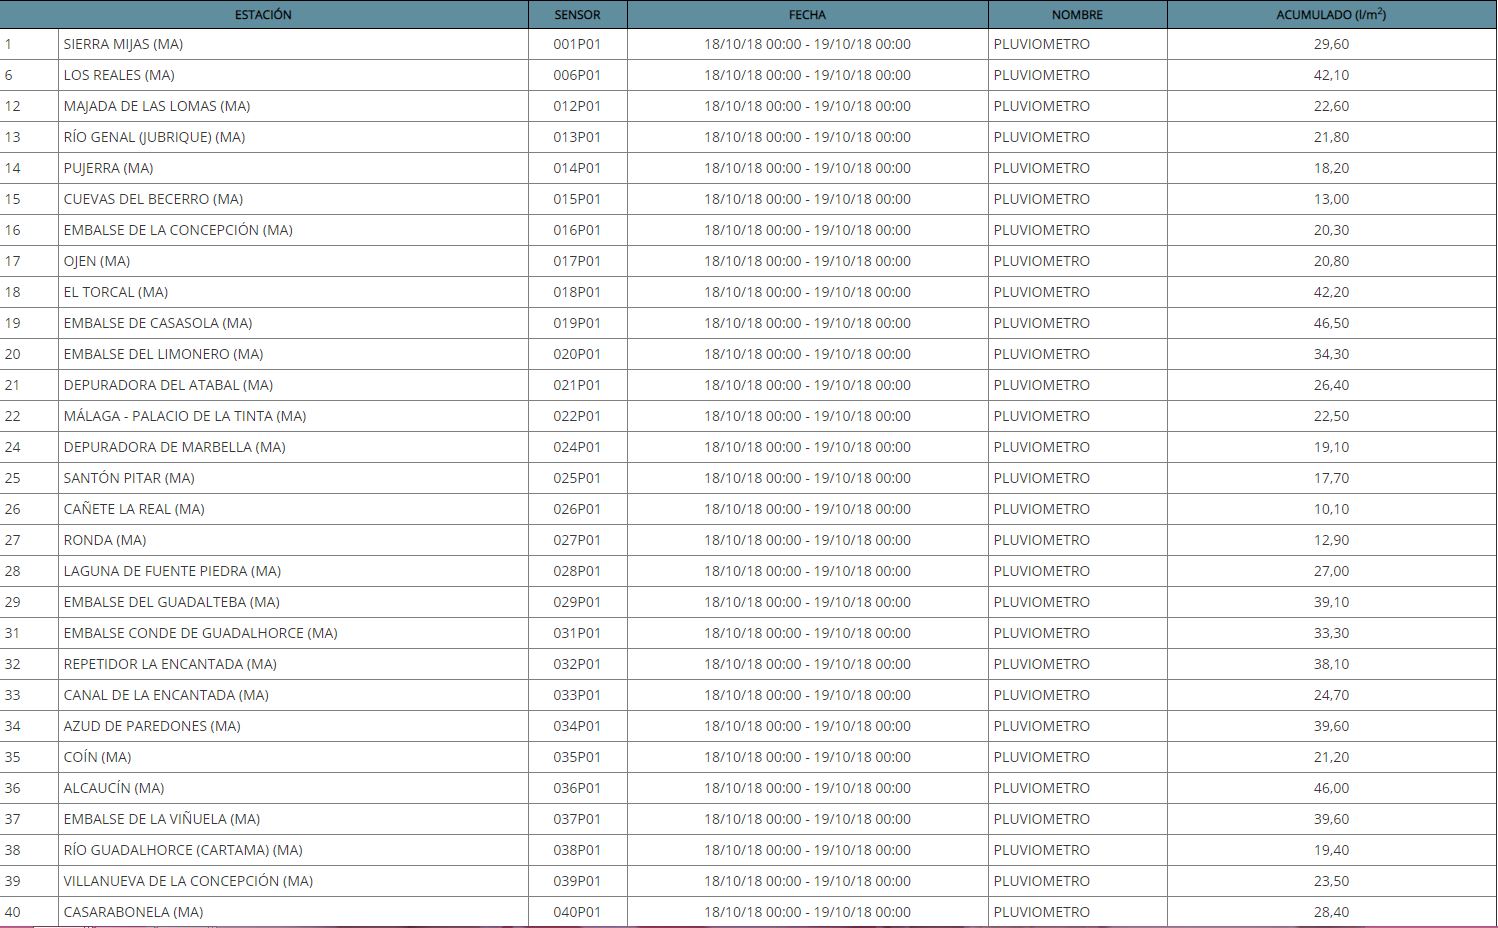
Task: Select REPETIDOR LA ENCANTADA (MA)
Action: (170, 664)
